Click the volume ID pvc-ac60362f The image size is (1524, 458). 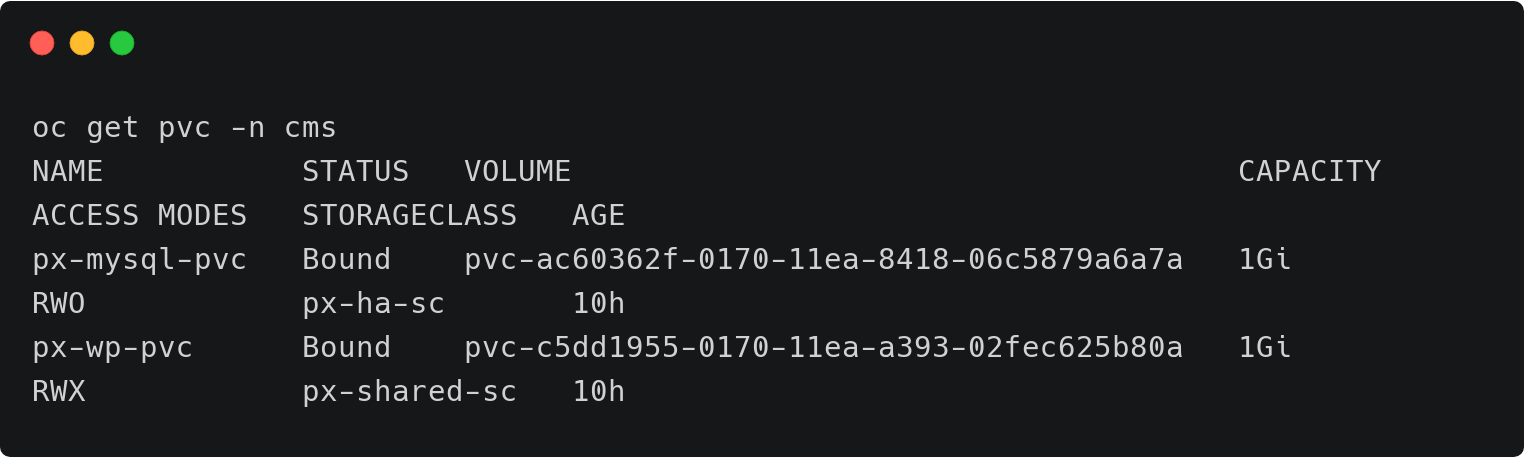(823, 260)
